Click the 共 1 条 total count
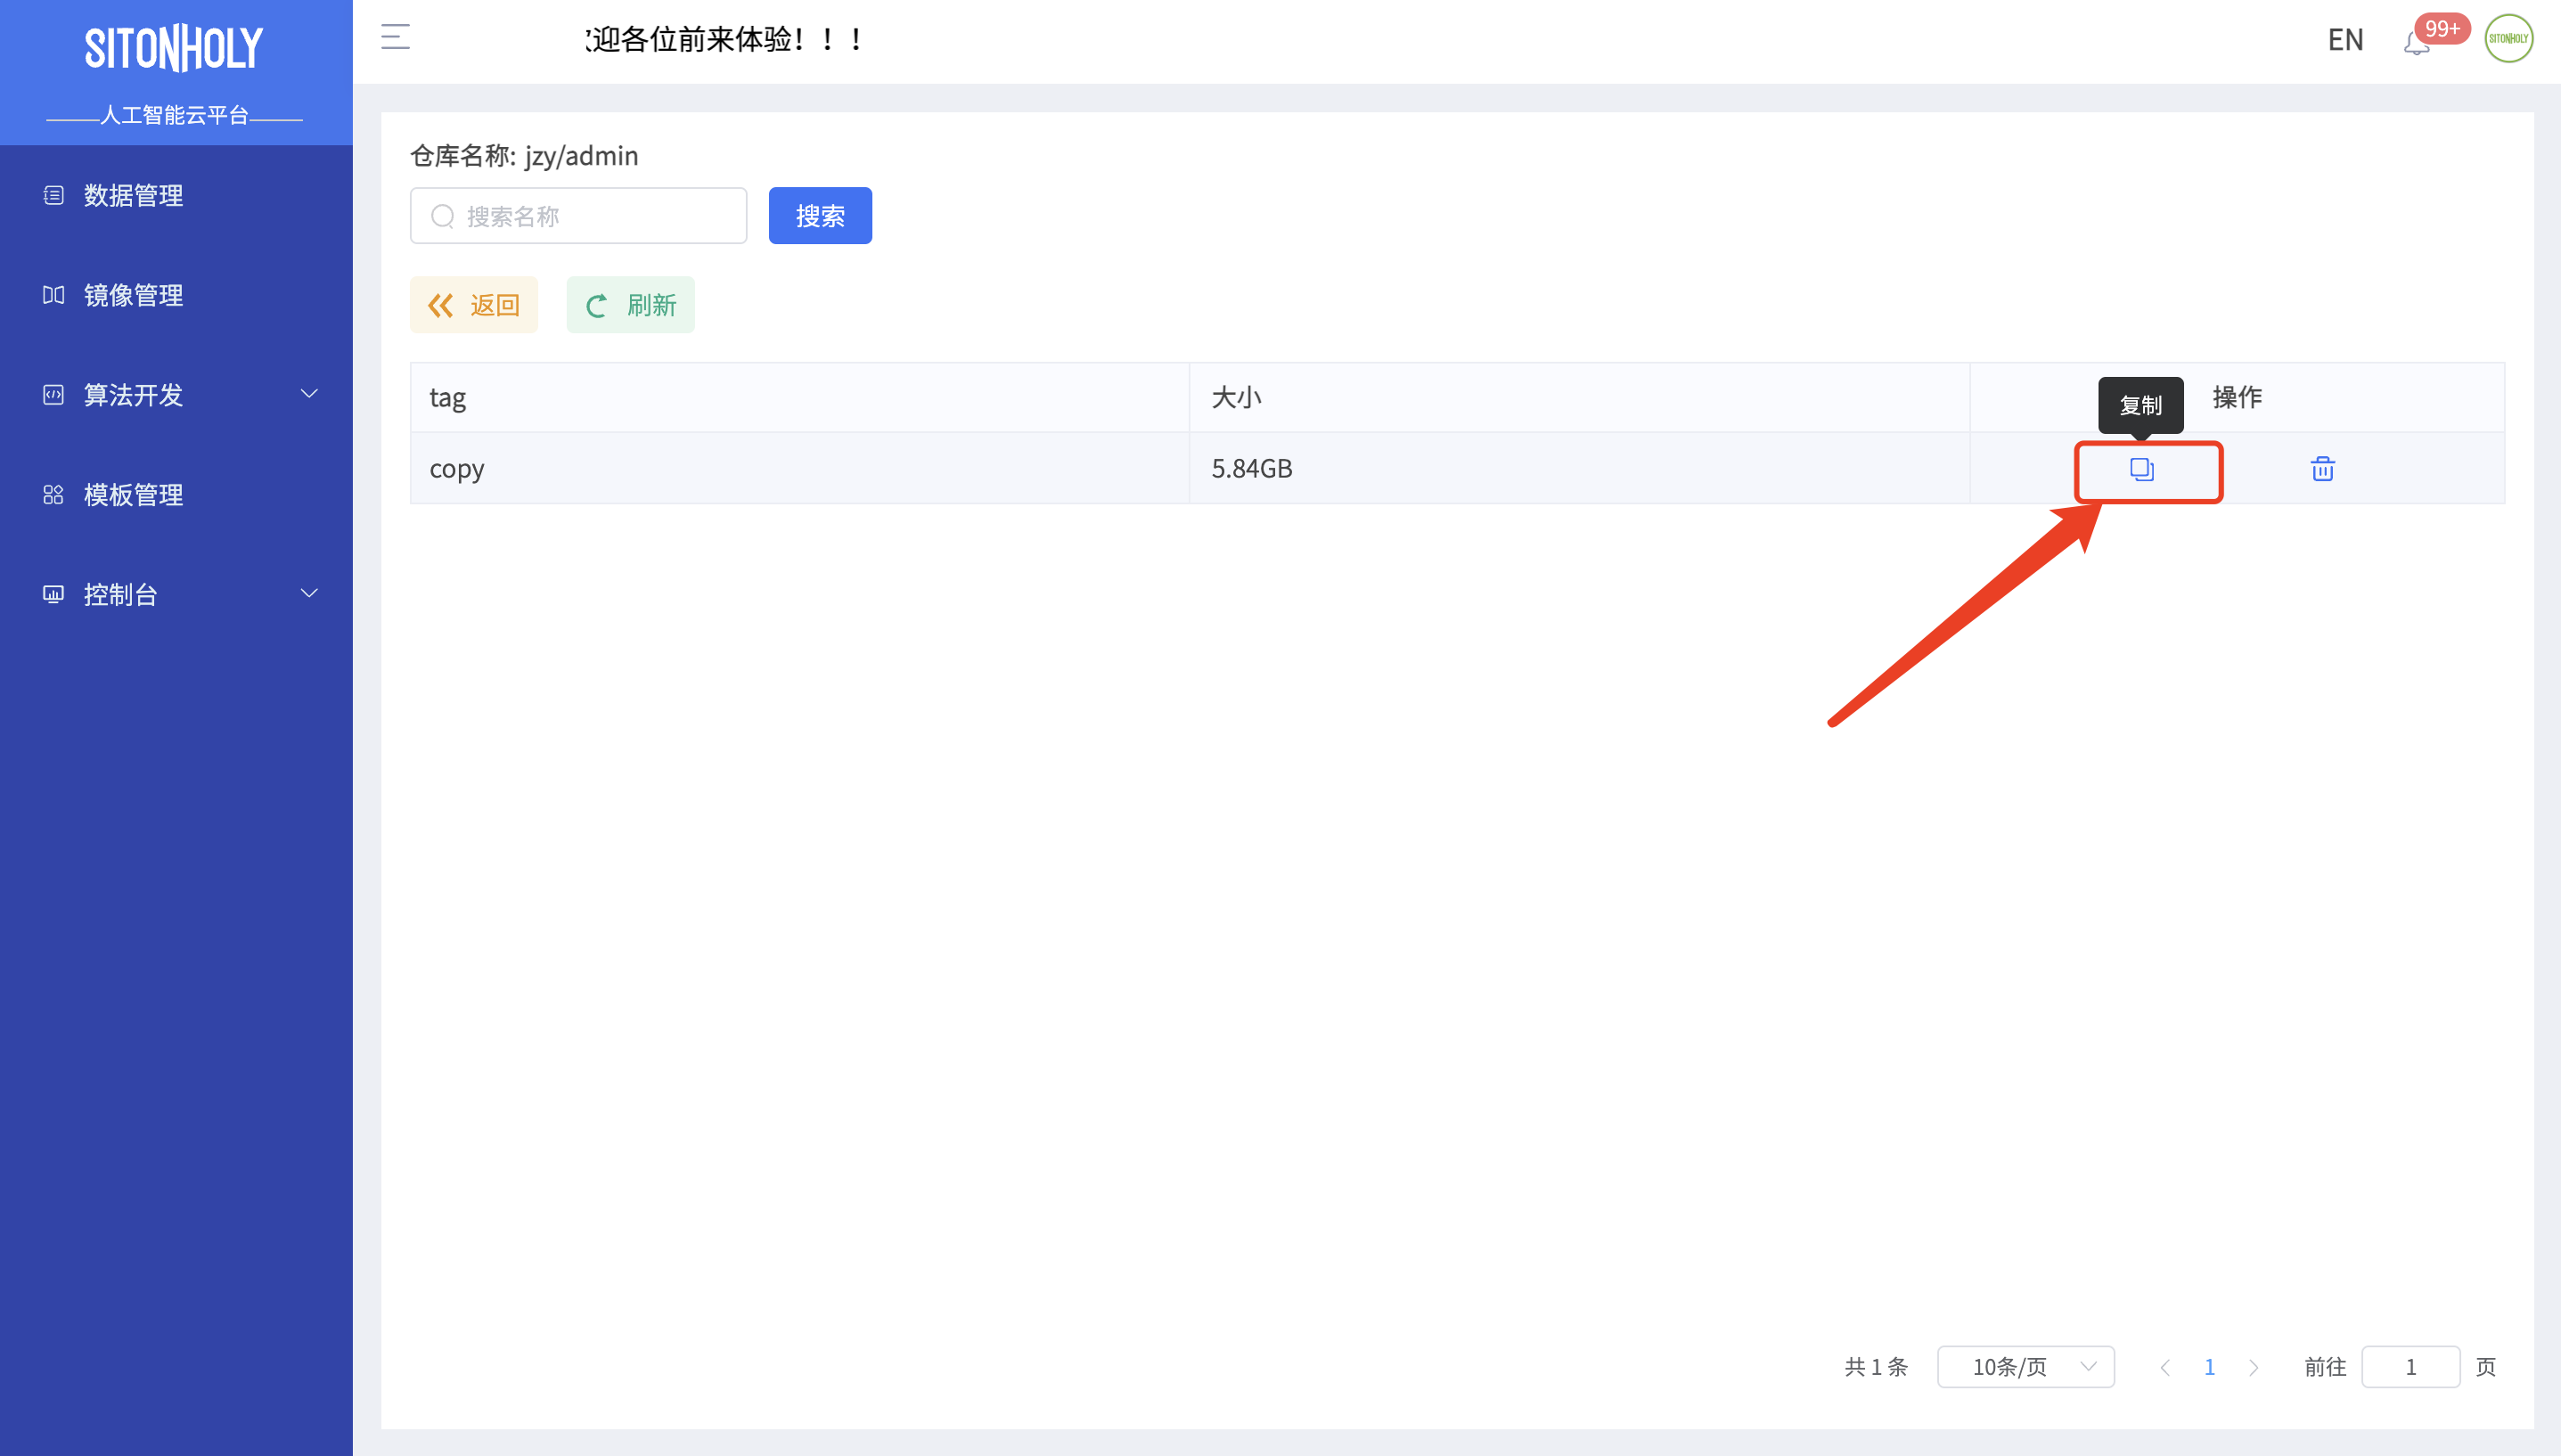This screenshot has height=1456, width=2561. (1876, 1367)
